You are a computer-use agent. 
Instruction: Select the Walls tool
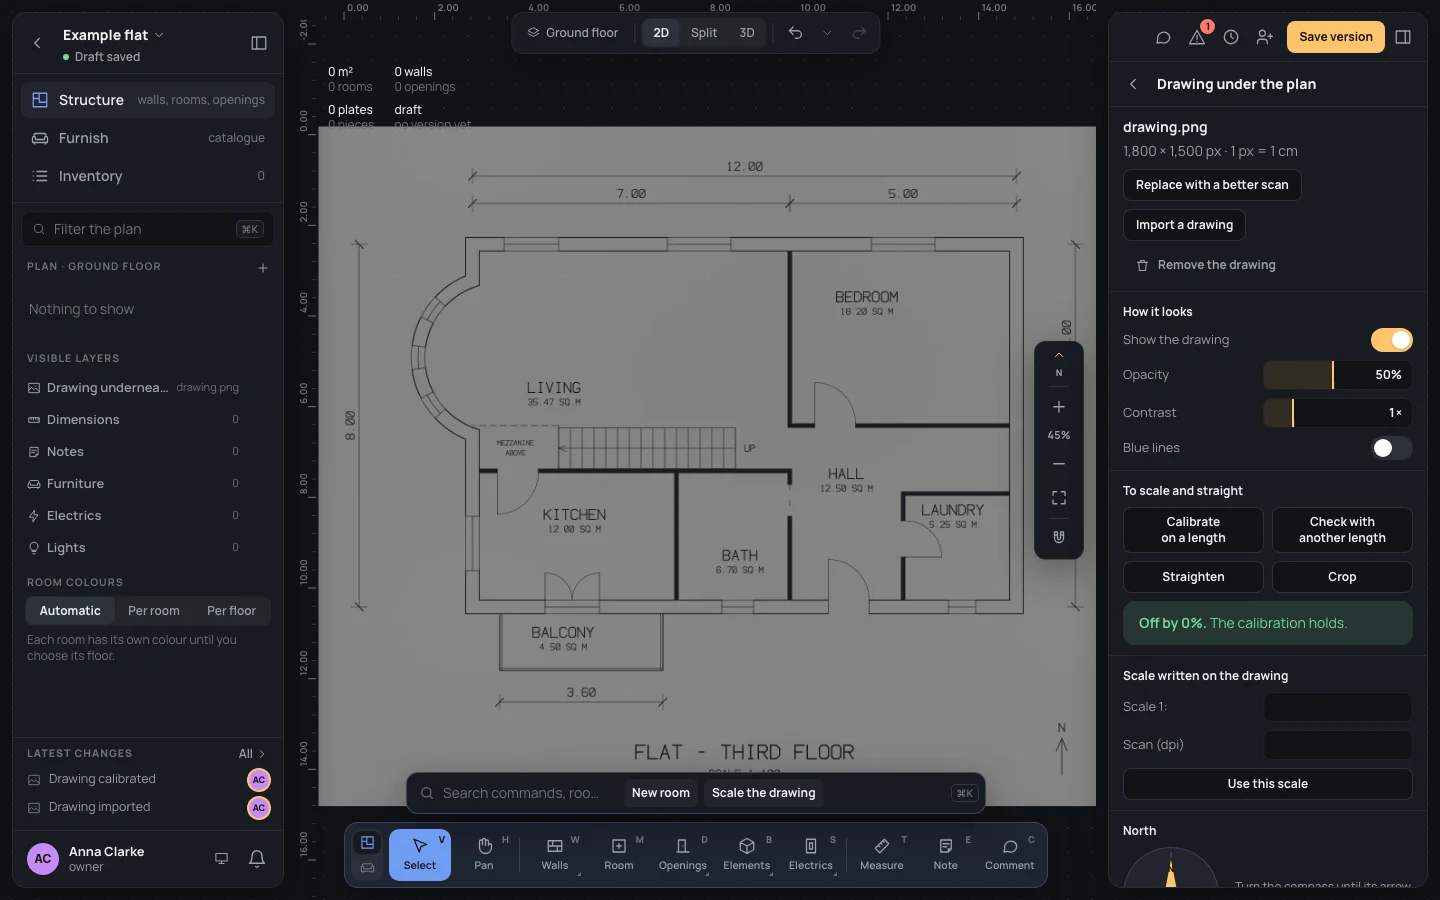[555, 855]
